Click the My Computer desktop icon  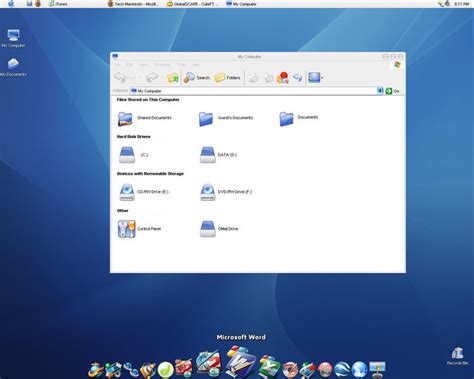tap(13, 38)
